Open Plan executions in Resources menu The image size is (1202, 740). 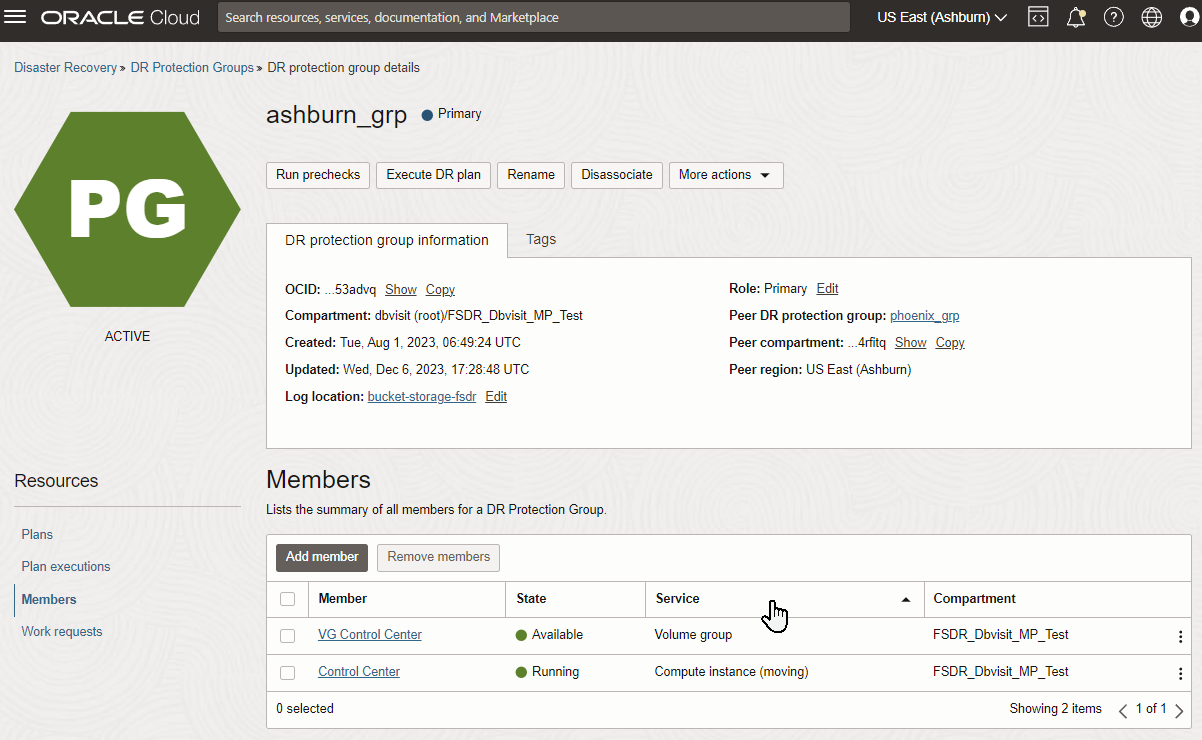pos(66,567)
